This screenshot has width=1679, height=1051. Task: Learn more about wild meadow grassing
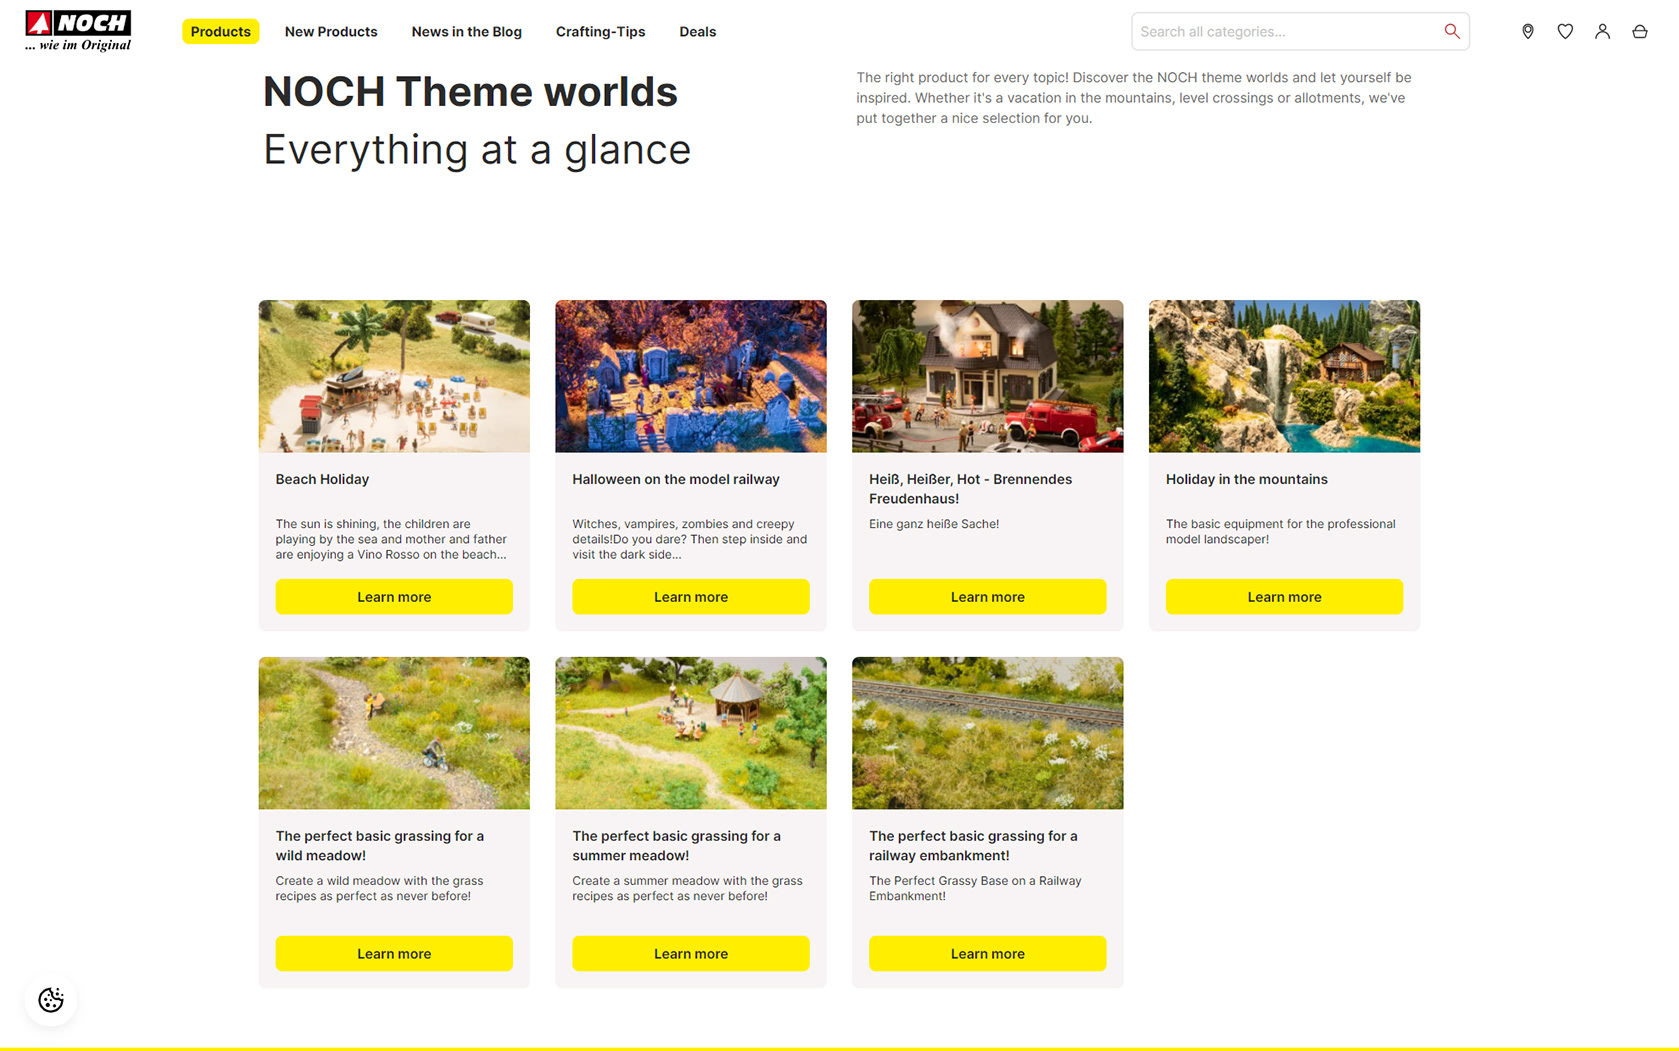(394, 954)
